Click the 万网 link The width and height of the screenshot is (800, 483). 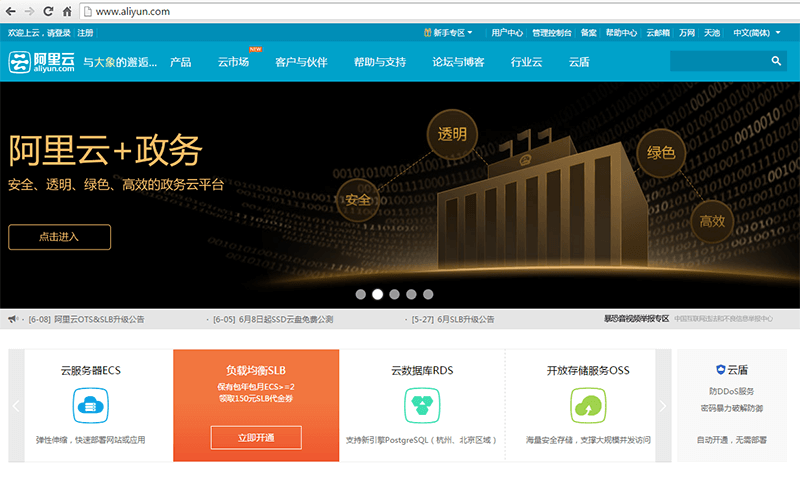pyautogui.click(x=687, y=33)
